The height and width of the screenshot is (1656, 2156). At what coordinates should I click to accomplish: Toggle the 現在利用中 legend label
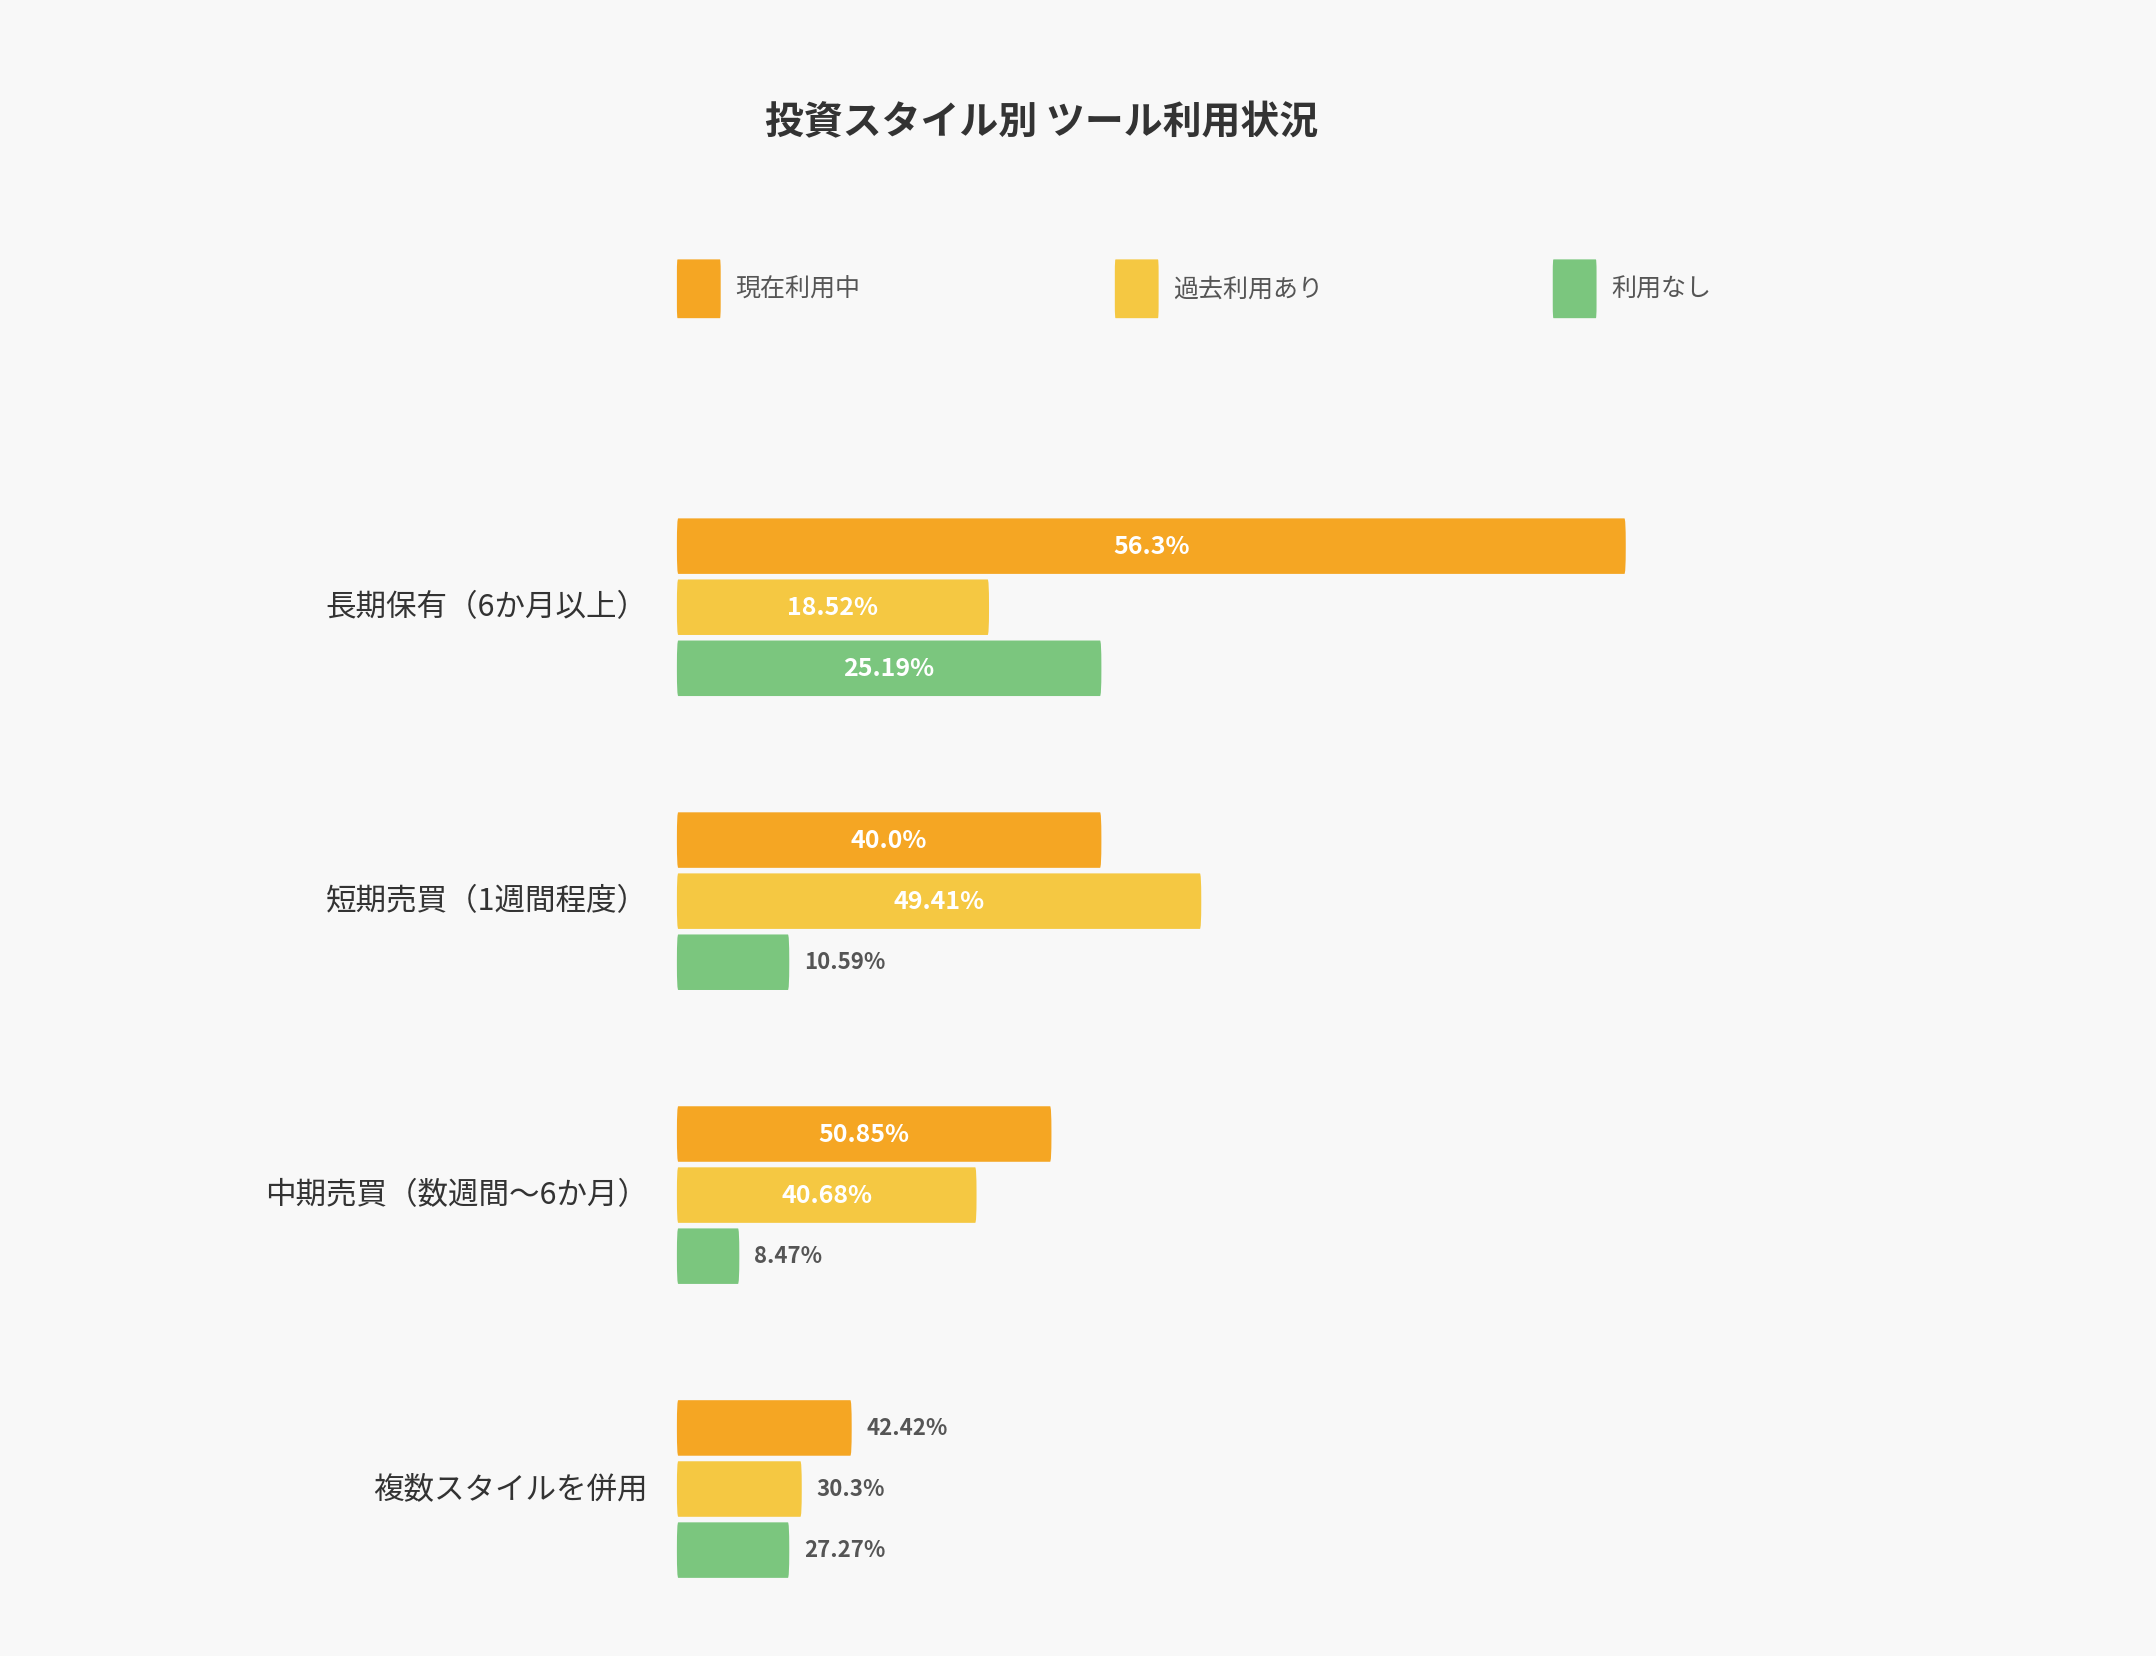point(797,288)
